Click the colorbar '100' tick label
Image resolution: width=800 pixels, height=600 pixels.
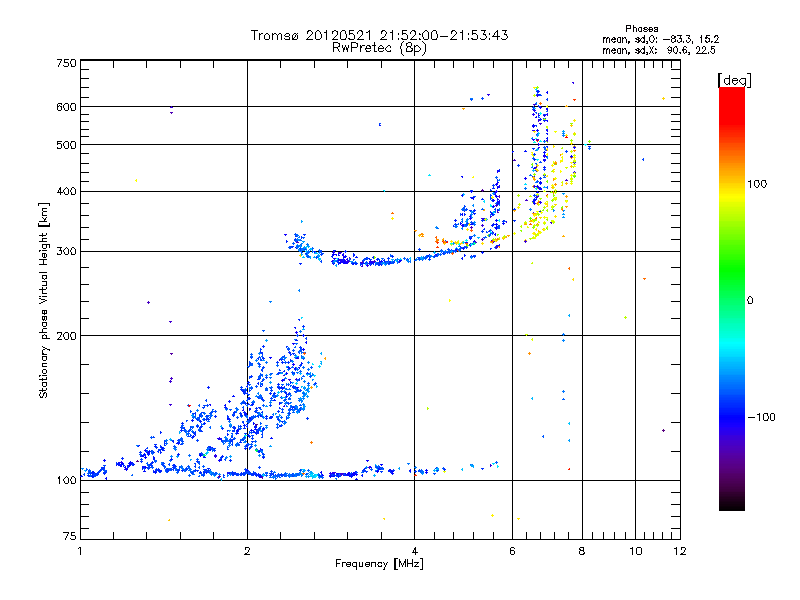tap(757, 184)
